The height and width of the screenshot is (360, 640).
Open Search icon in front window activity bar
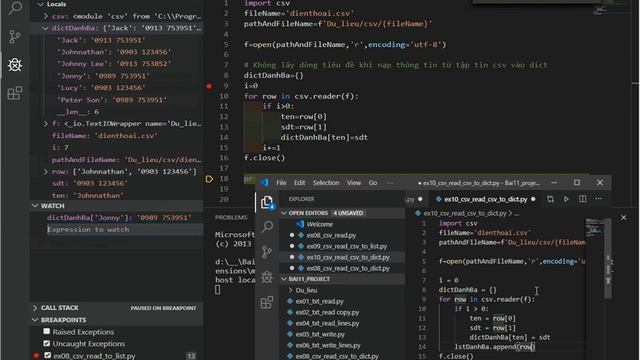[267, 227]
